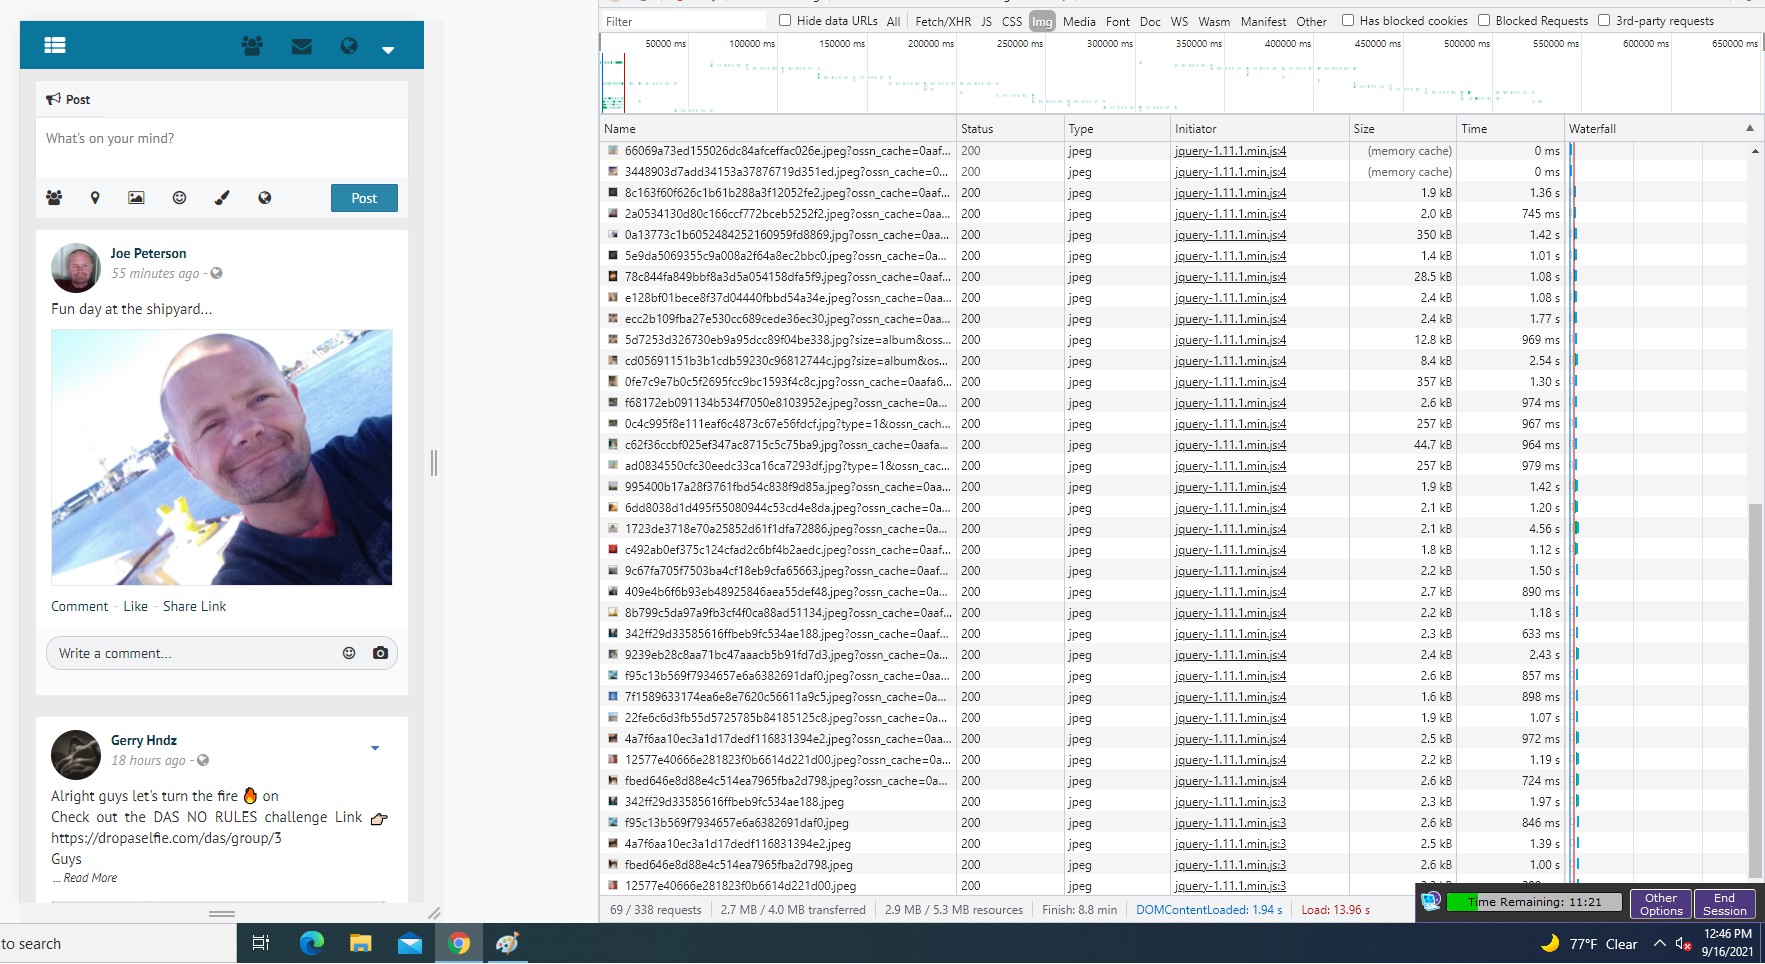Click the What's on your mind field
Image resolution: width=1765 pixels, height=964 pixels.
[221, 139]
